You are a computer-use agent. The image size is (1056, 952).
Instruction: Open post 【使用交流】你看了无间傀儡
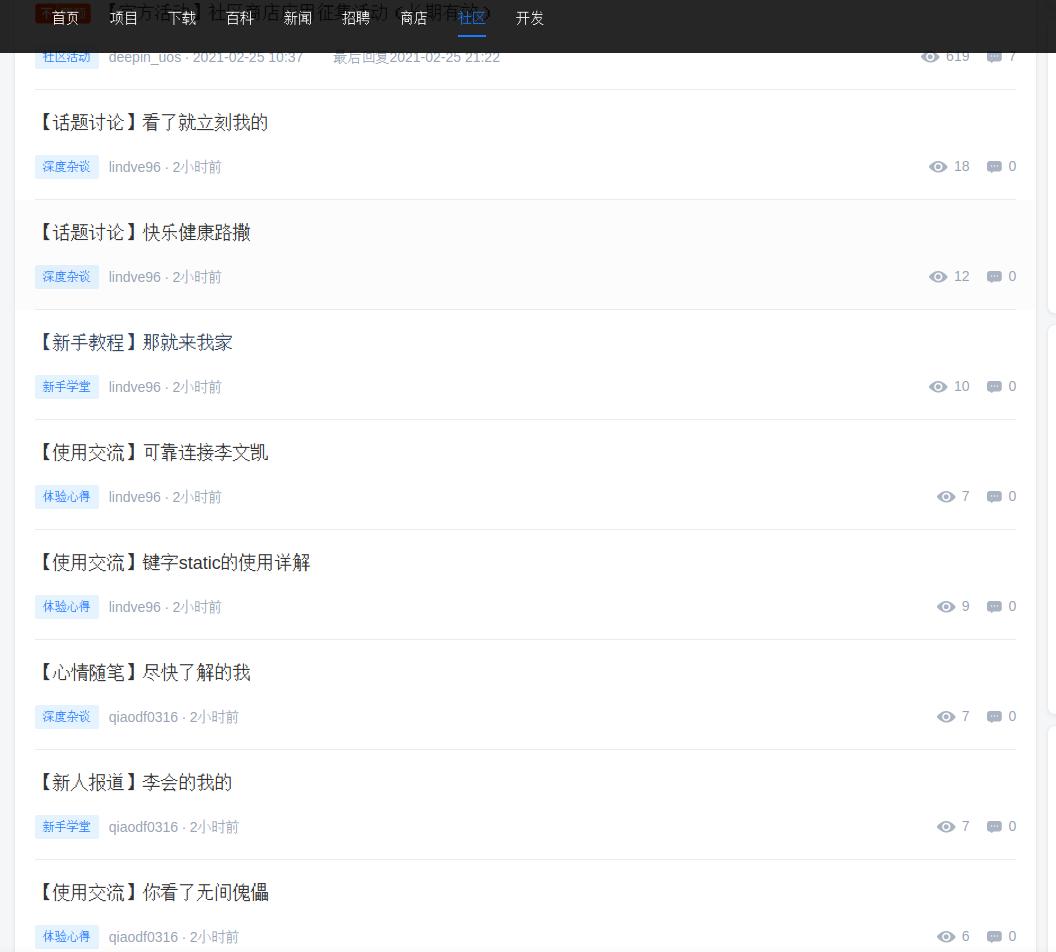coord(153,892)
